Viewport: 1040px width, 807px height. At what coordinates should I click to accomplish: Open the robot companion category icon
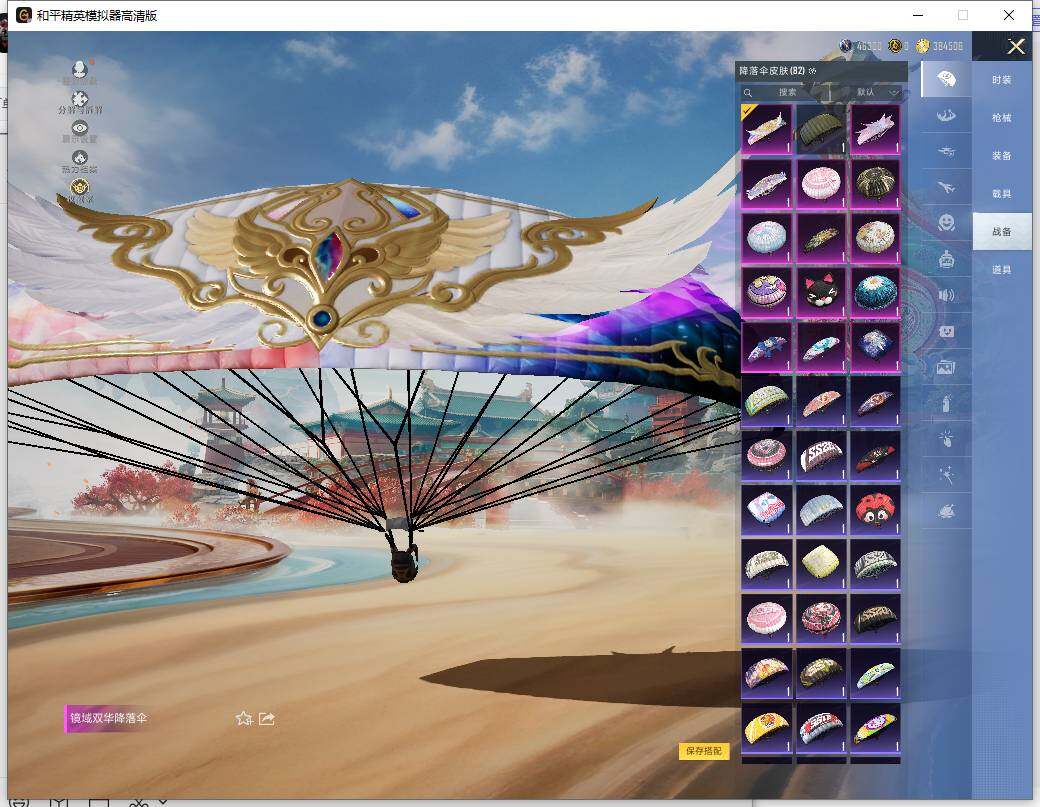(946, 259)
